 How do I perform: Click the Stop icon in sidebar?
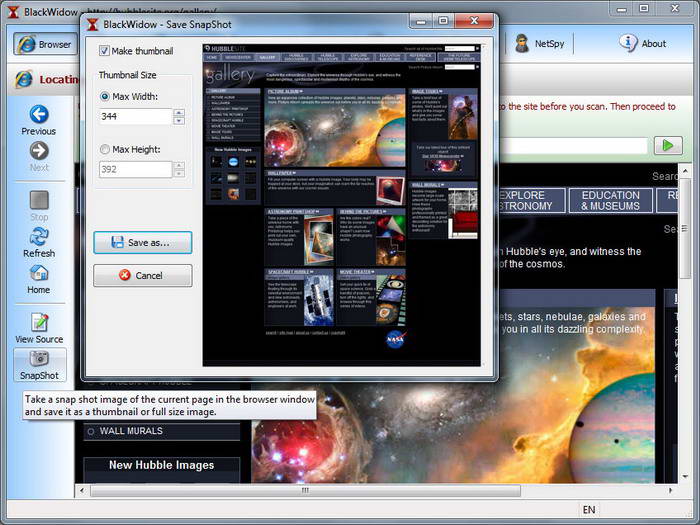[39, 200]
